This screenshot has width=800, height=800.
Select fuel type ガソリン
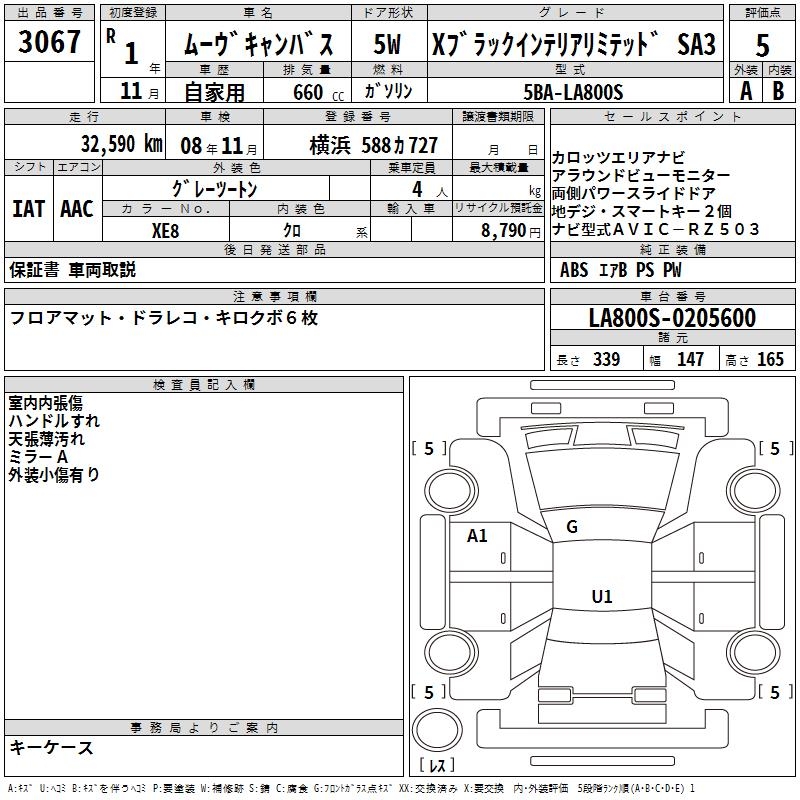(x=388, y=91)
